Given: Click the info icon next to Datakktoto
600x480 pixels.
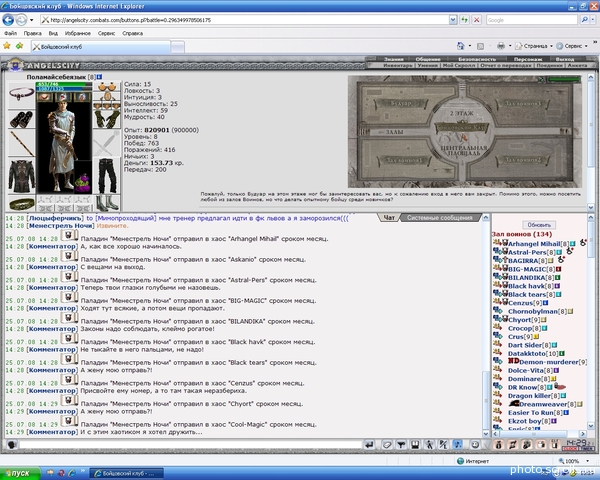Looking at the screenshot, I should 562,354.
